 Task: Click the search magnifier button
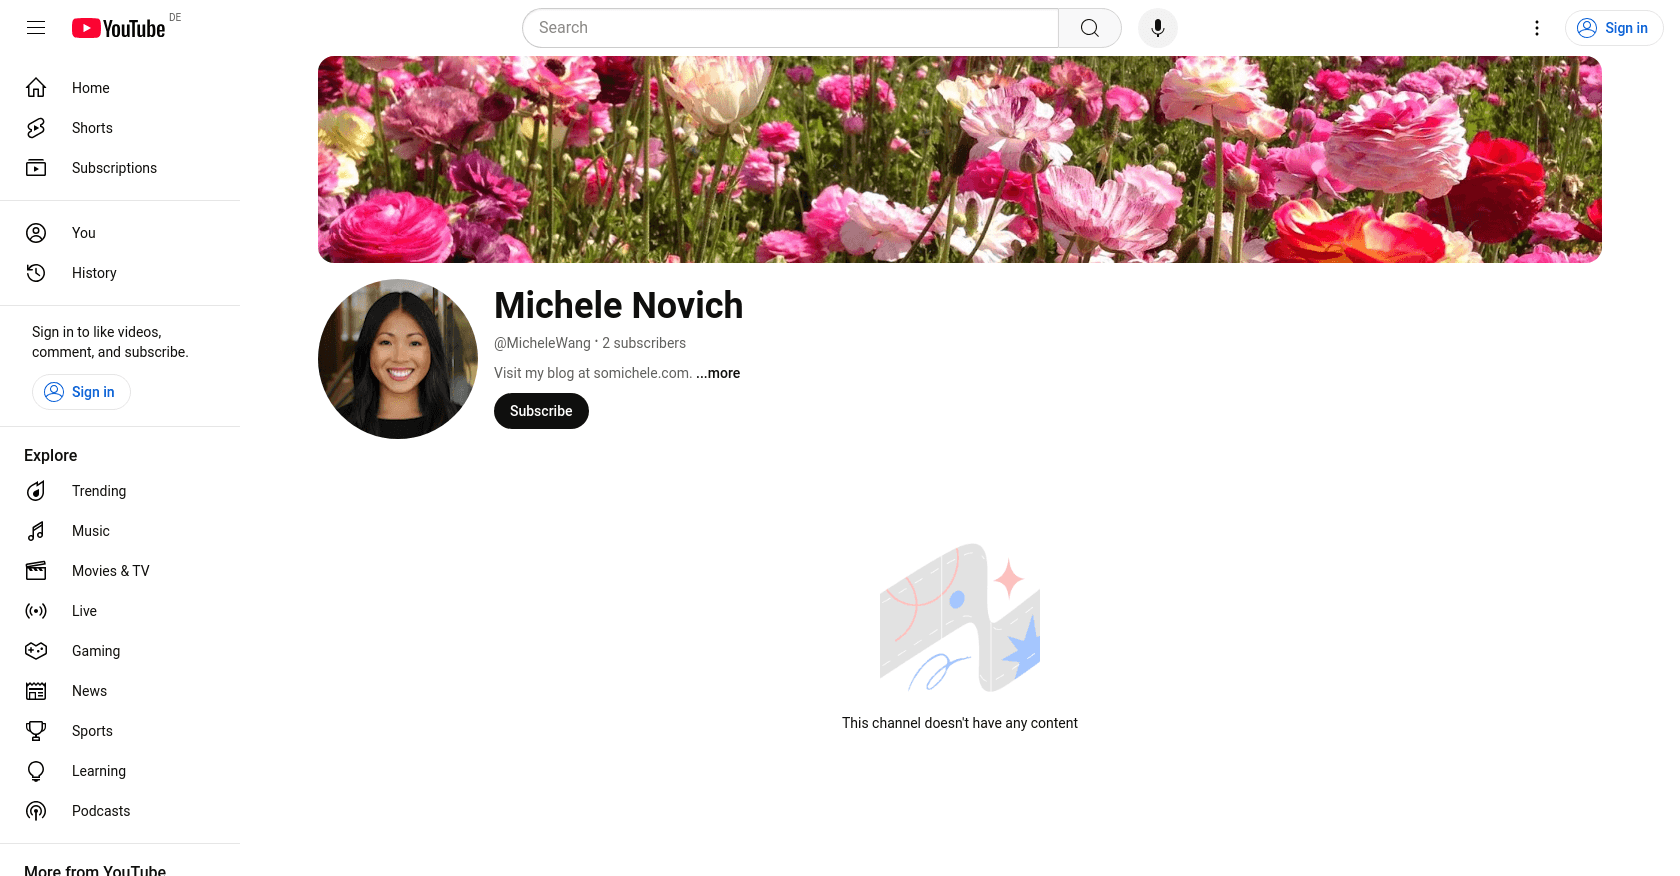1089,28
